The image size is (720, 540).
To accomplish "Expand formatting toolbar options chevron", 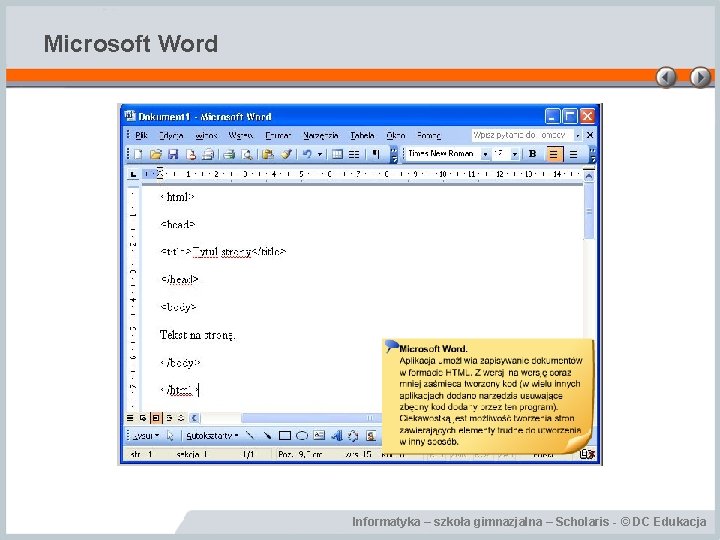I will (x=592, y=154).
